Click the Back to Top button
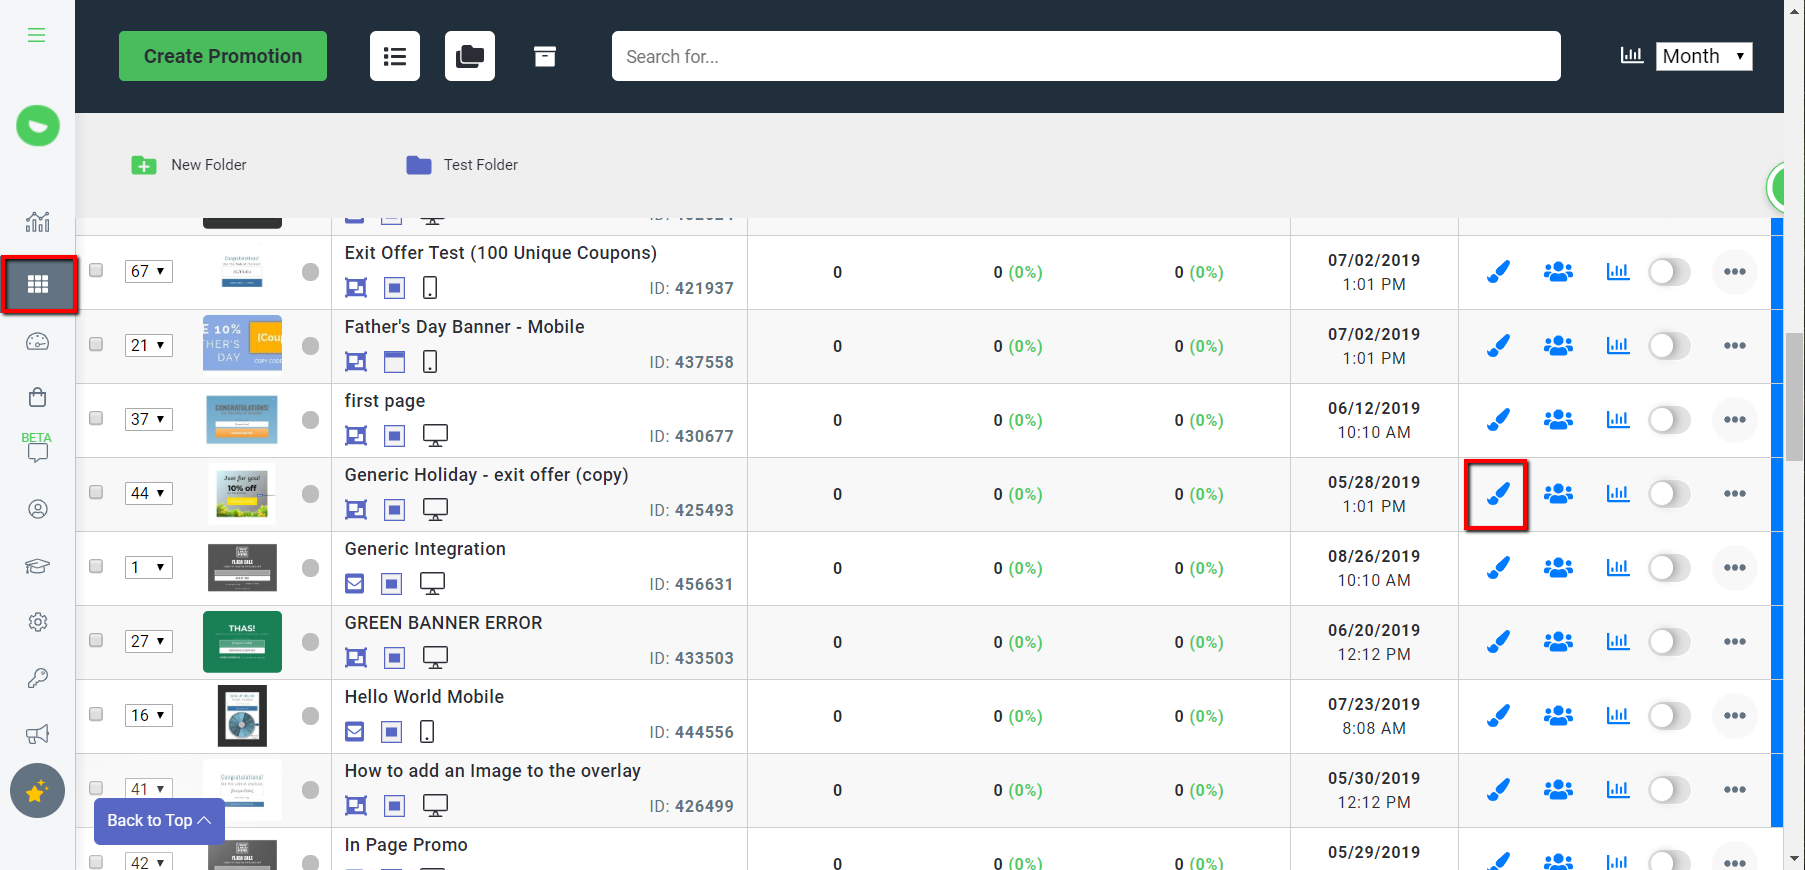1805x870 pixels. [159, 821]
